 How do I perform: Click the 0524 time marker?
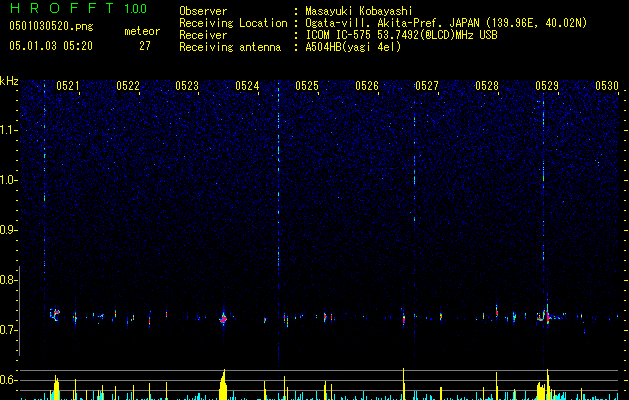247,86
